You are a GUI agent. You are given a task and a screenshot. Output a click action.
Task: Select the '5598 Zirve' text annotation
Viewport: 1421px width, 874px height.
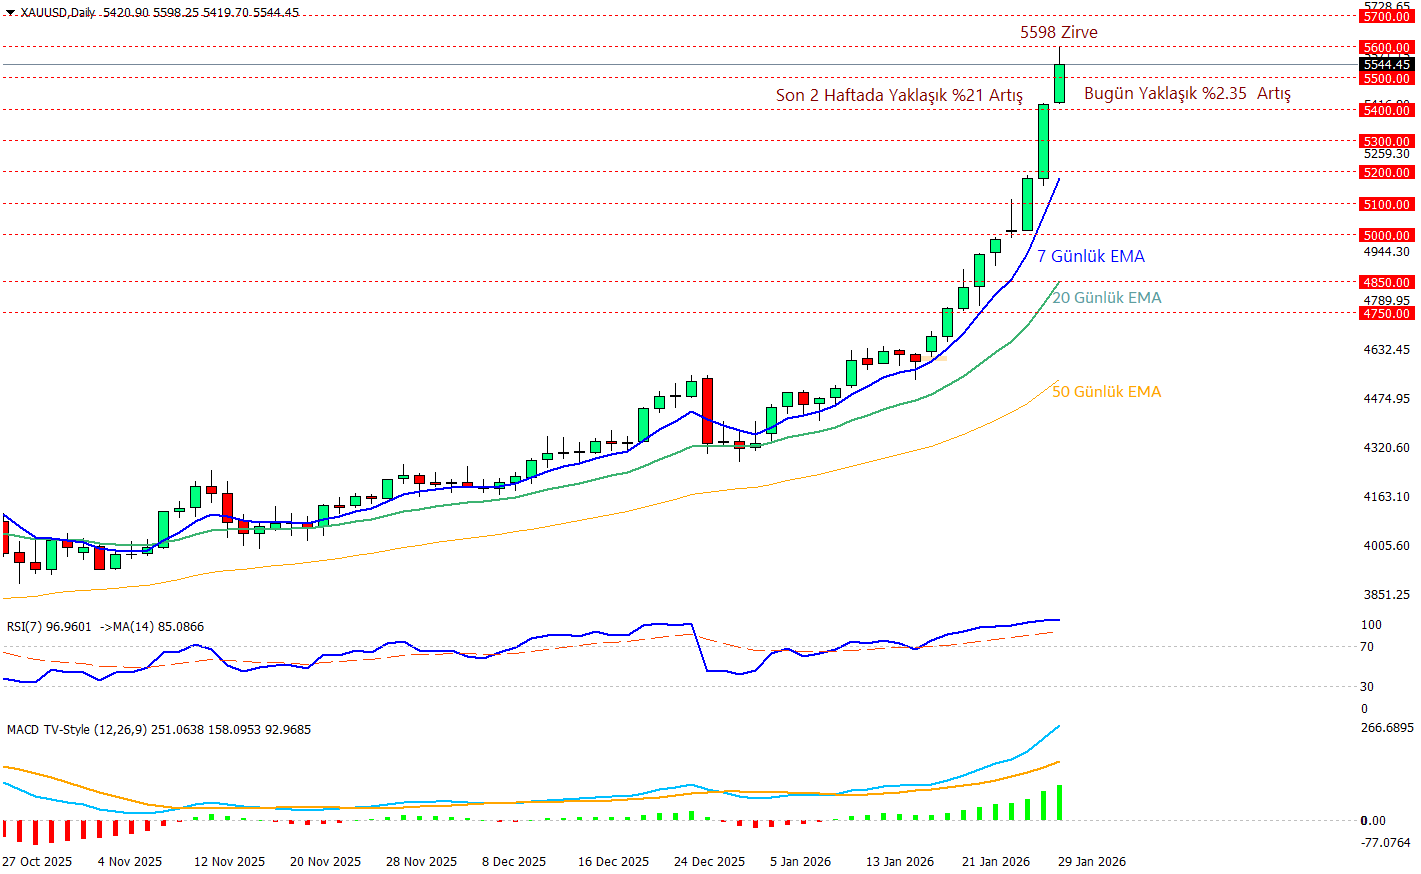[1058, 33]
